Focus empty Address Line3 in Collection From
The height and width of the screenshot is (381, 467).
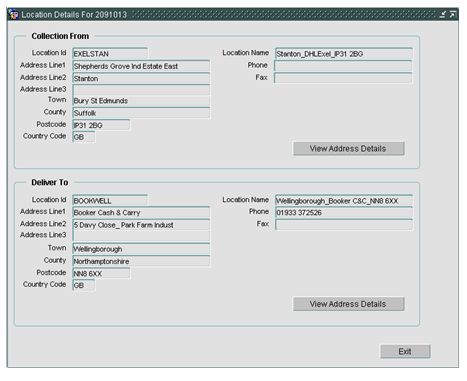coord(141,90)
